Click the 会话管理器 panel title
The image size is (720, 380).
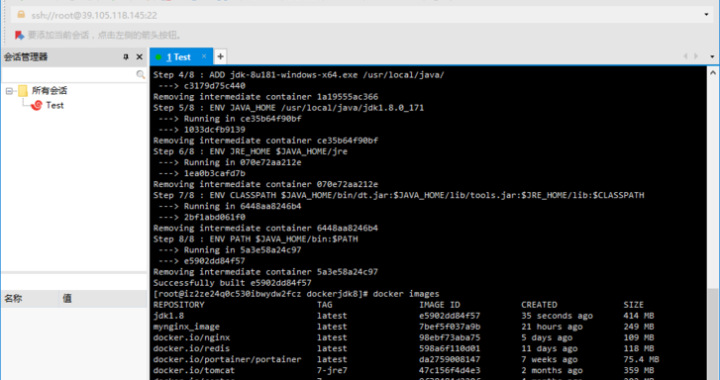tap(26, 57)
